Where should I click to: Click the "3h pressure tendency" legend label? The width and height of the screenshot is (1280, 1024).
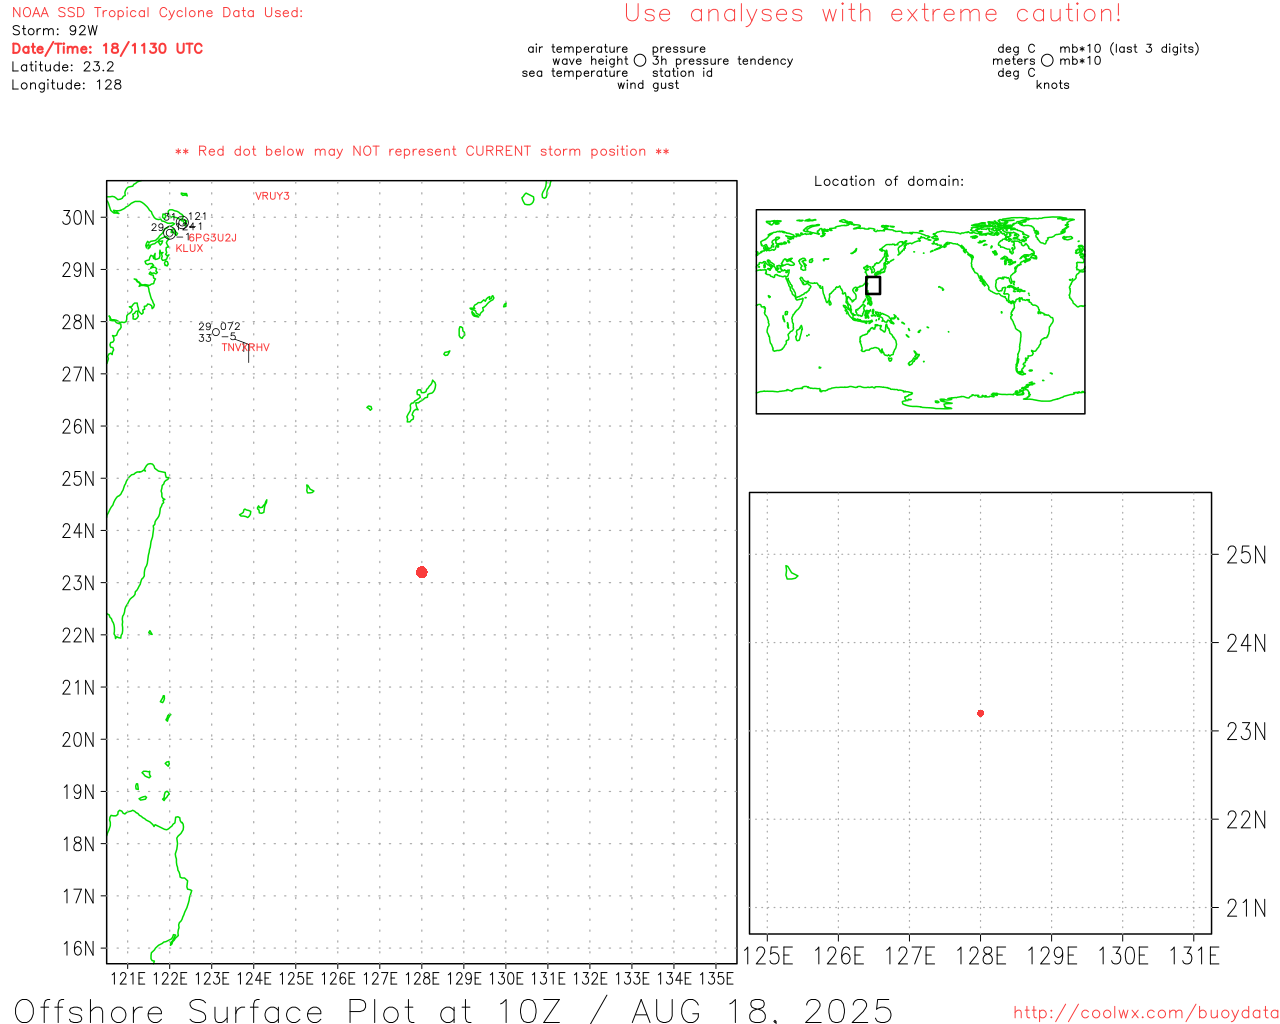pyautogui.click(x=723, y=61)
